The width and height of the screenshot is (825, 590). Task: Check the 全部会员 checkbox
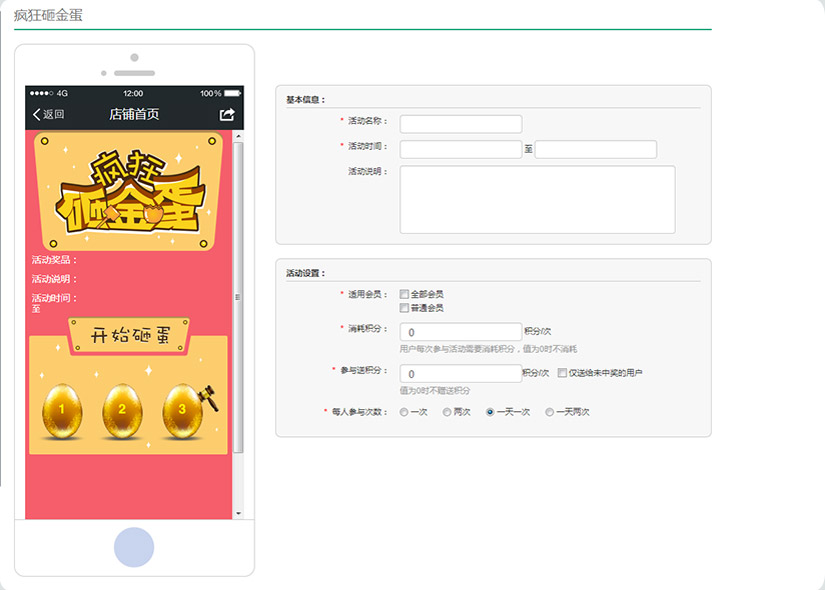pyautogui.click(x=404, y=294)
